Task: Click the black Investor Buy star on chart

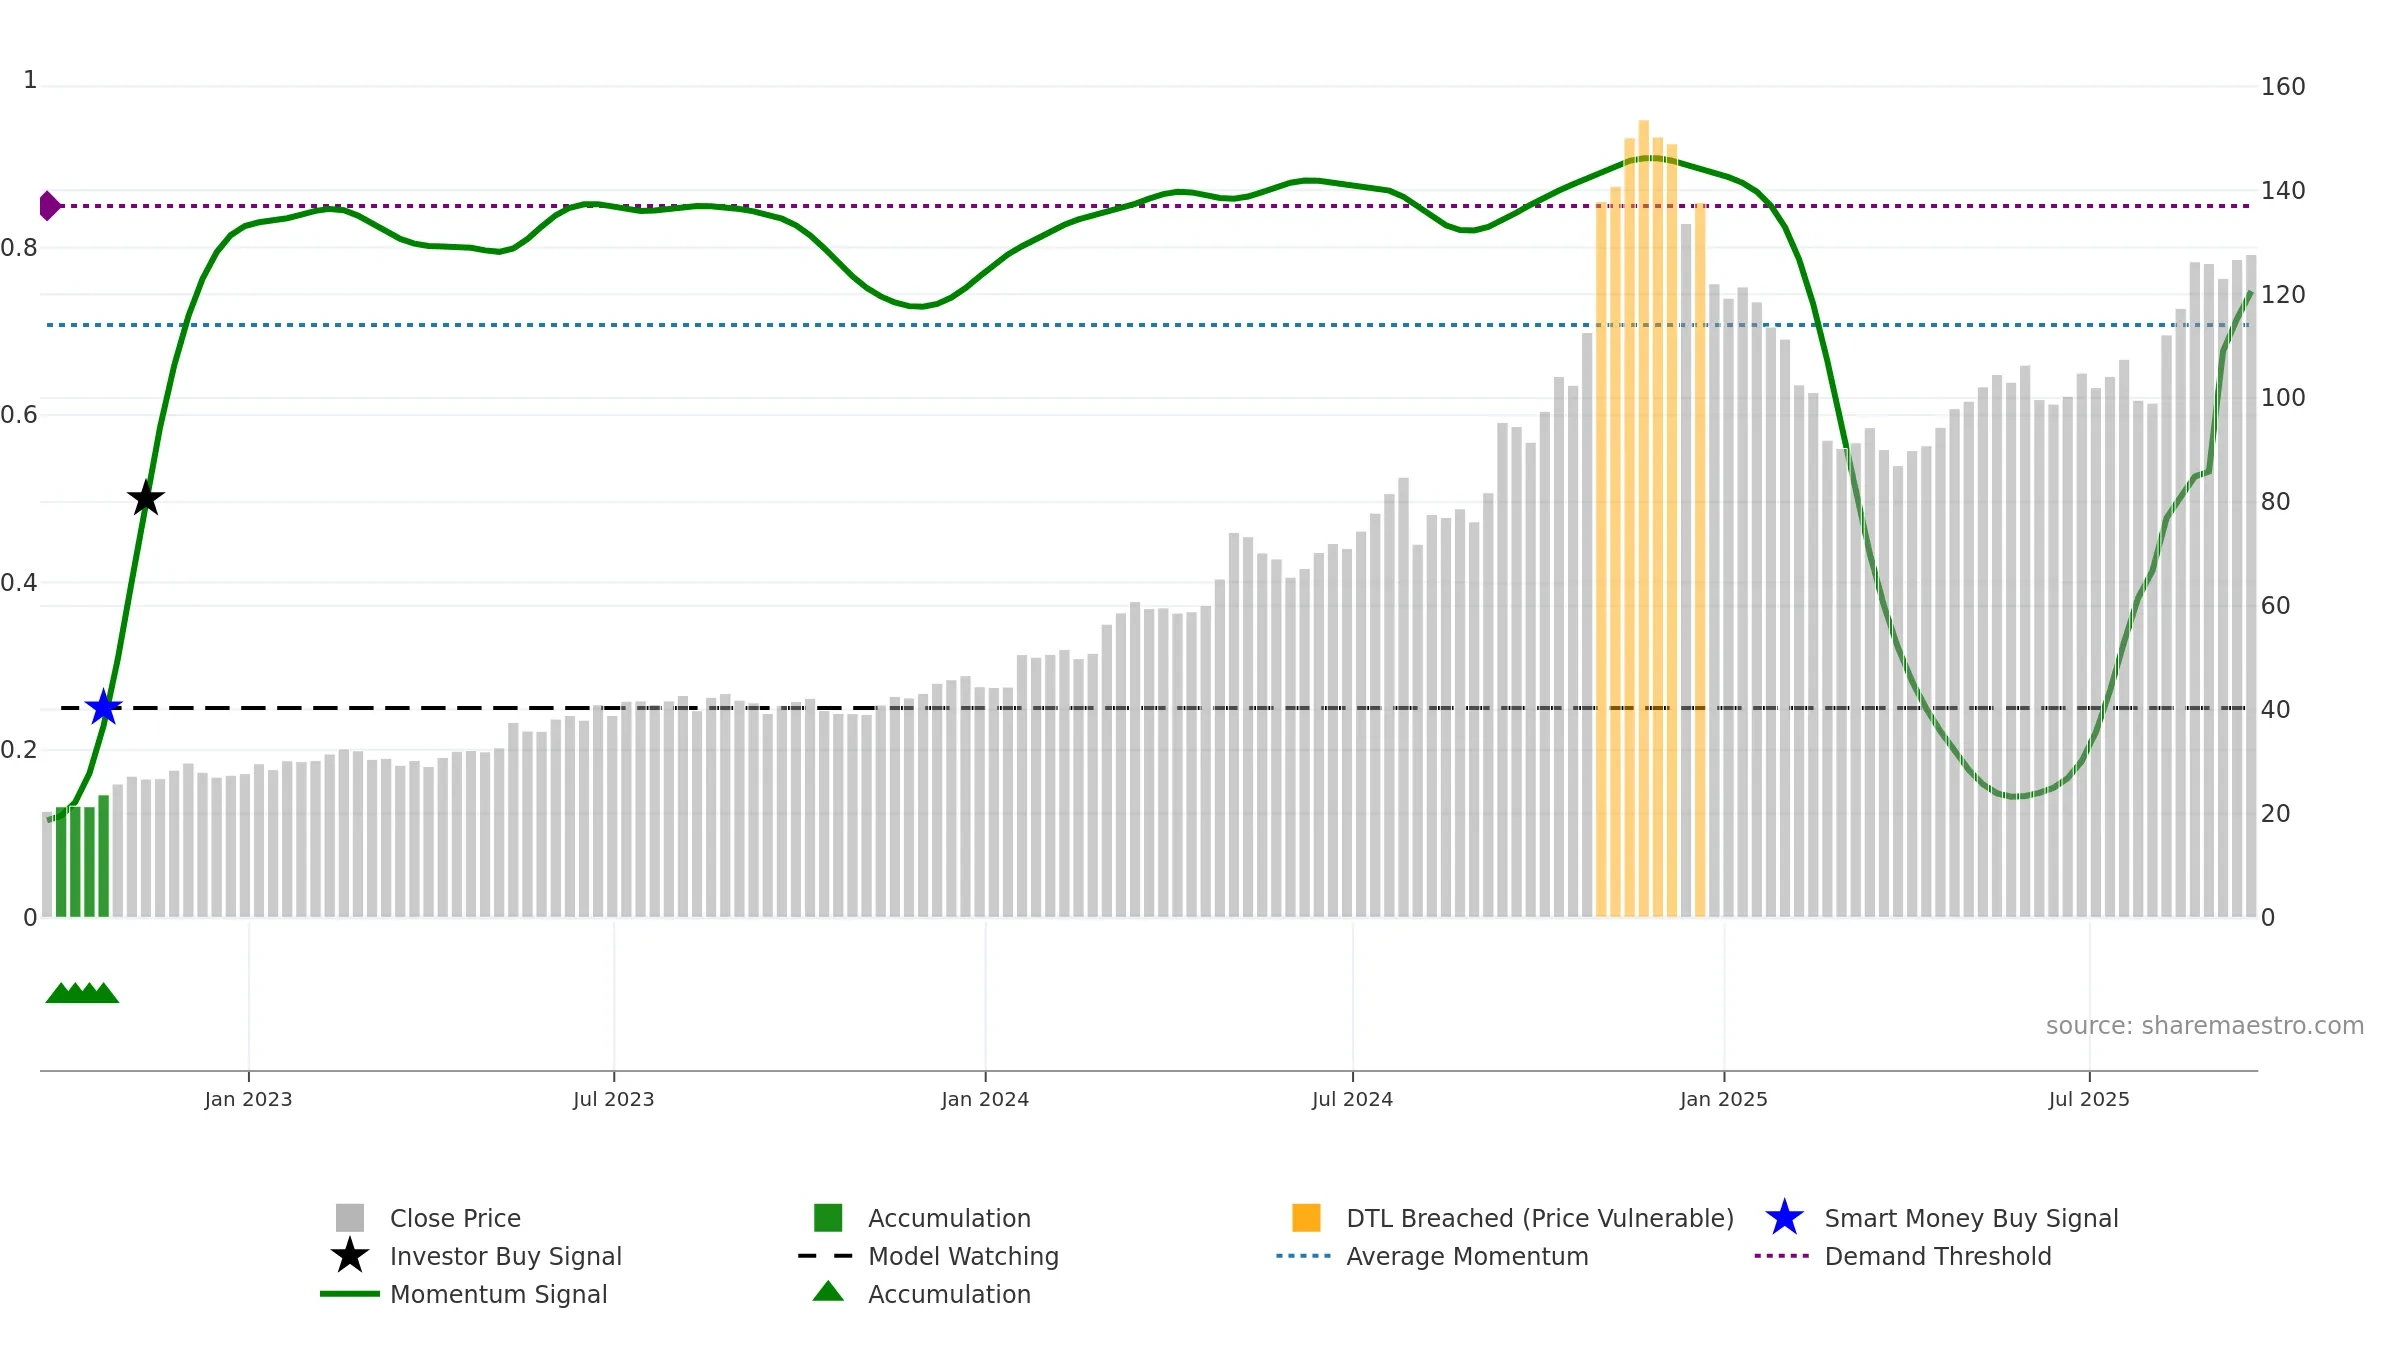Action: click(146, 497)
